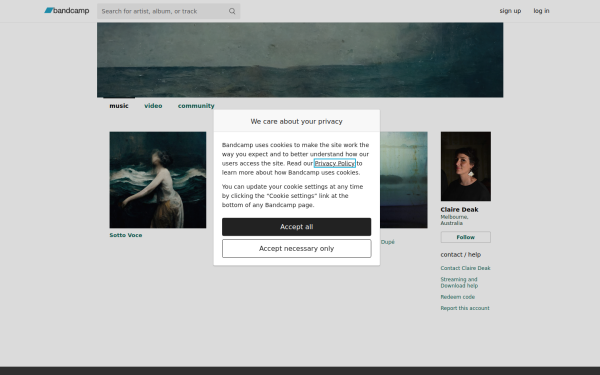Open the log in link
Viewport: 600px width, 375px height.
point(541,11)
